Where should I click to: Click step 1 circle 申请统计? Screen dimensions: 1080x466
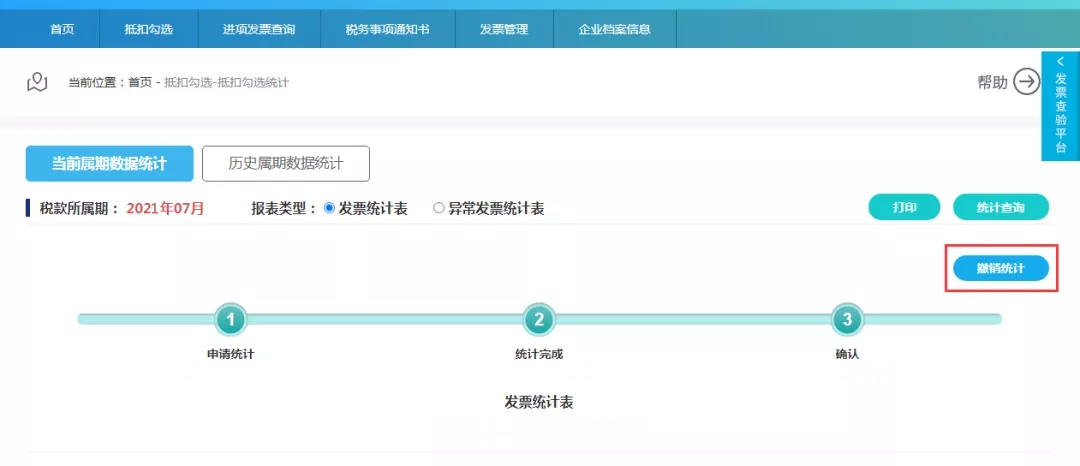pos(231,320)
